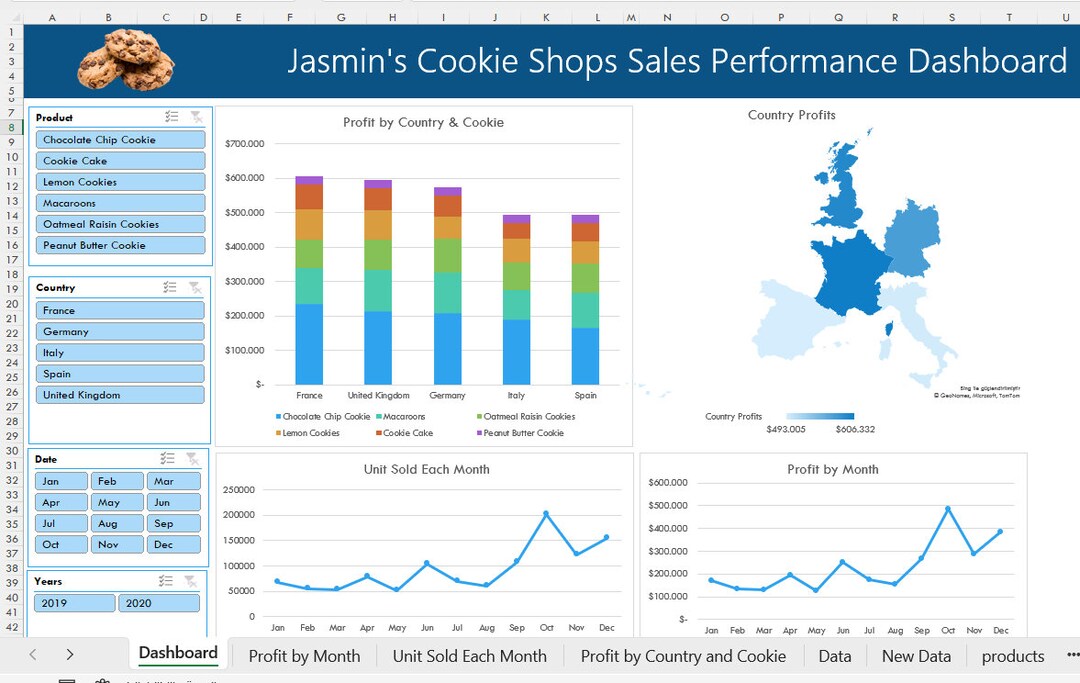
Task: Activate multi-select on the Date slicer
Action: pyautogui.click(x=170, y=458)
